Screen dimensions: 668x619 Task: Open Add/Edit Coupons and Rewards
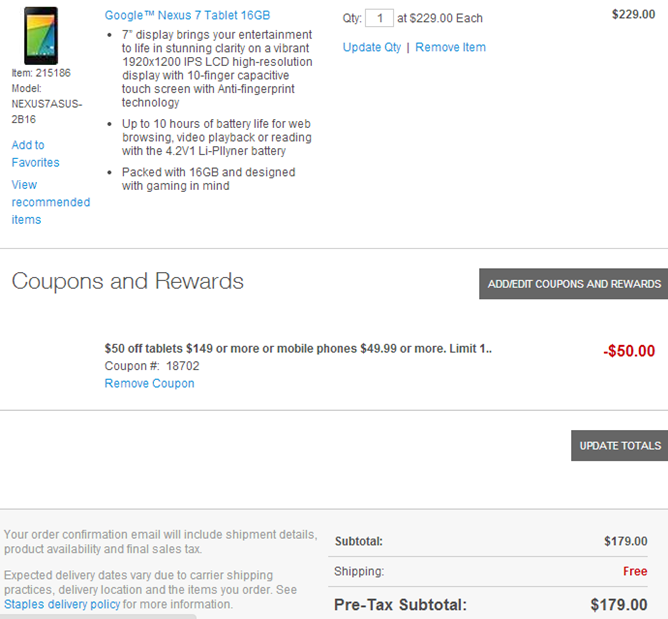point(573,284)
